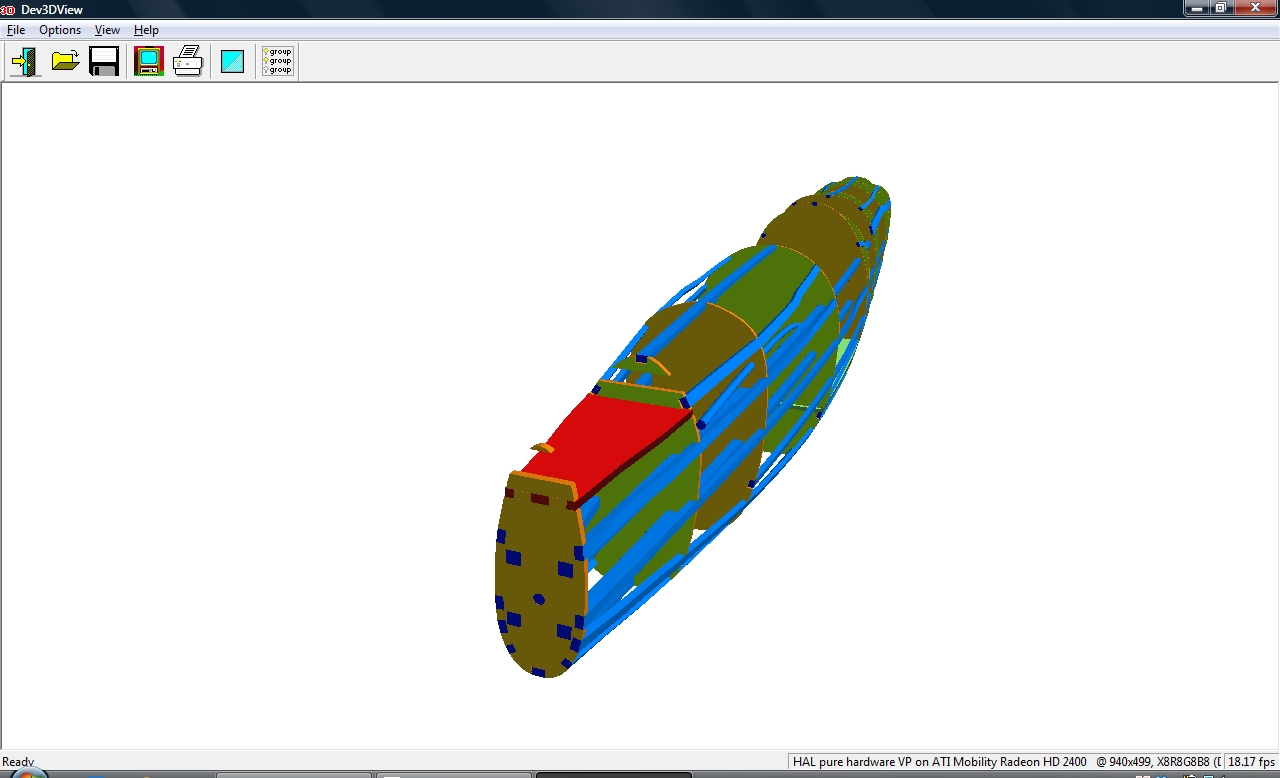Click the fps counter in status bar

tap(1252, 762)
